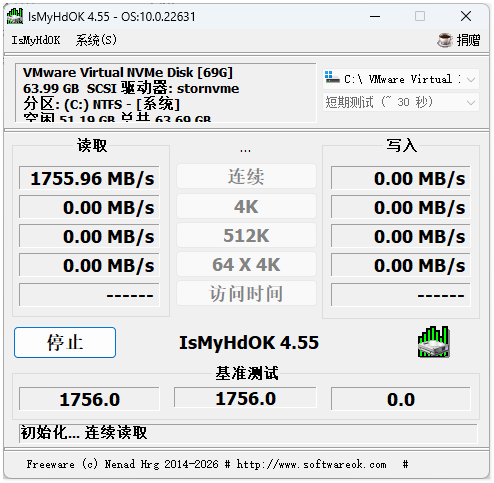Click the 分区: (C:) NTFS partition line
Screen dimensions: 494x483
[x=101, y=104]
